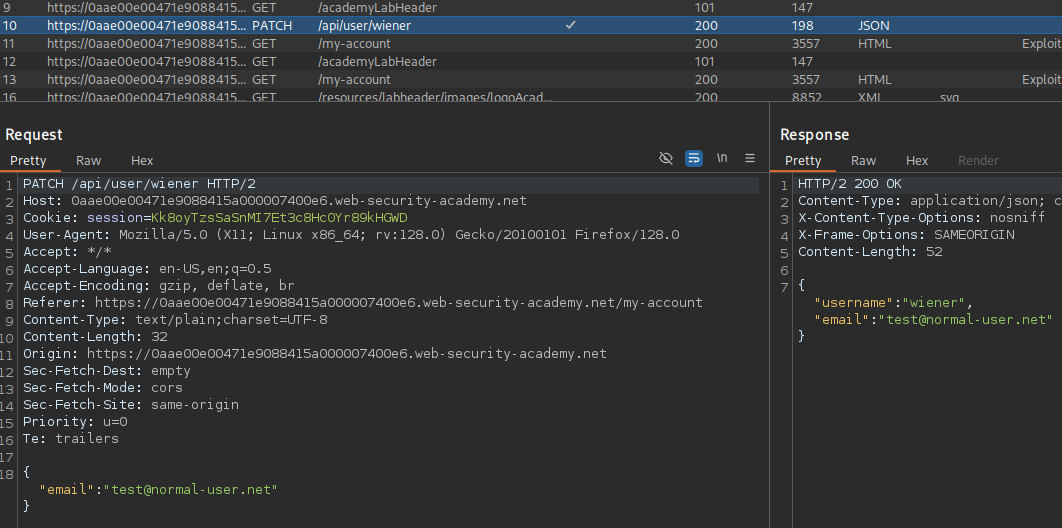
Task: Open Response Hex tab
Action: click(917, 160)
